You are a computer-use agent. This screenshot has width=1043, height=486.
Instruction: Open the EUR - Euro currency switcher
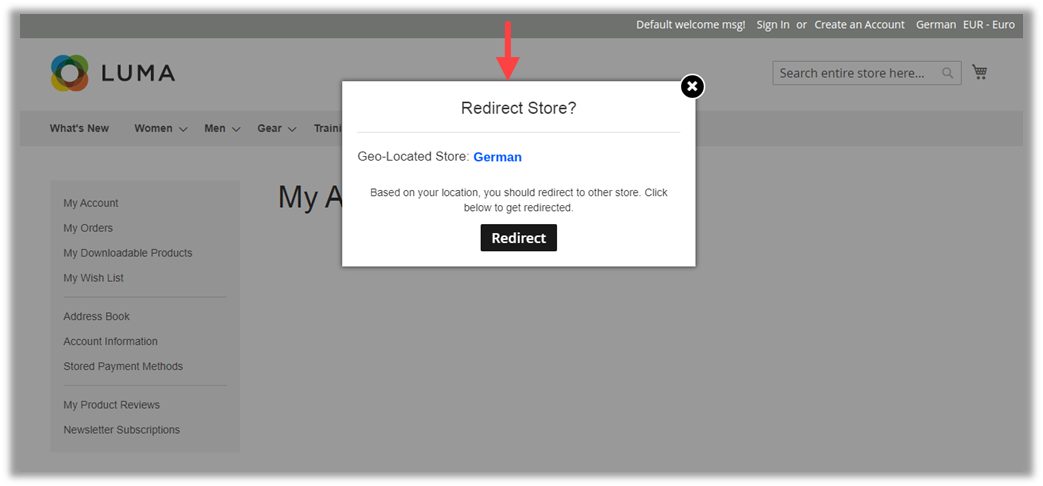tap(988, 25)
